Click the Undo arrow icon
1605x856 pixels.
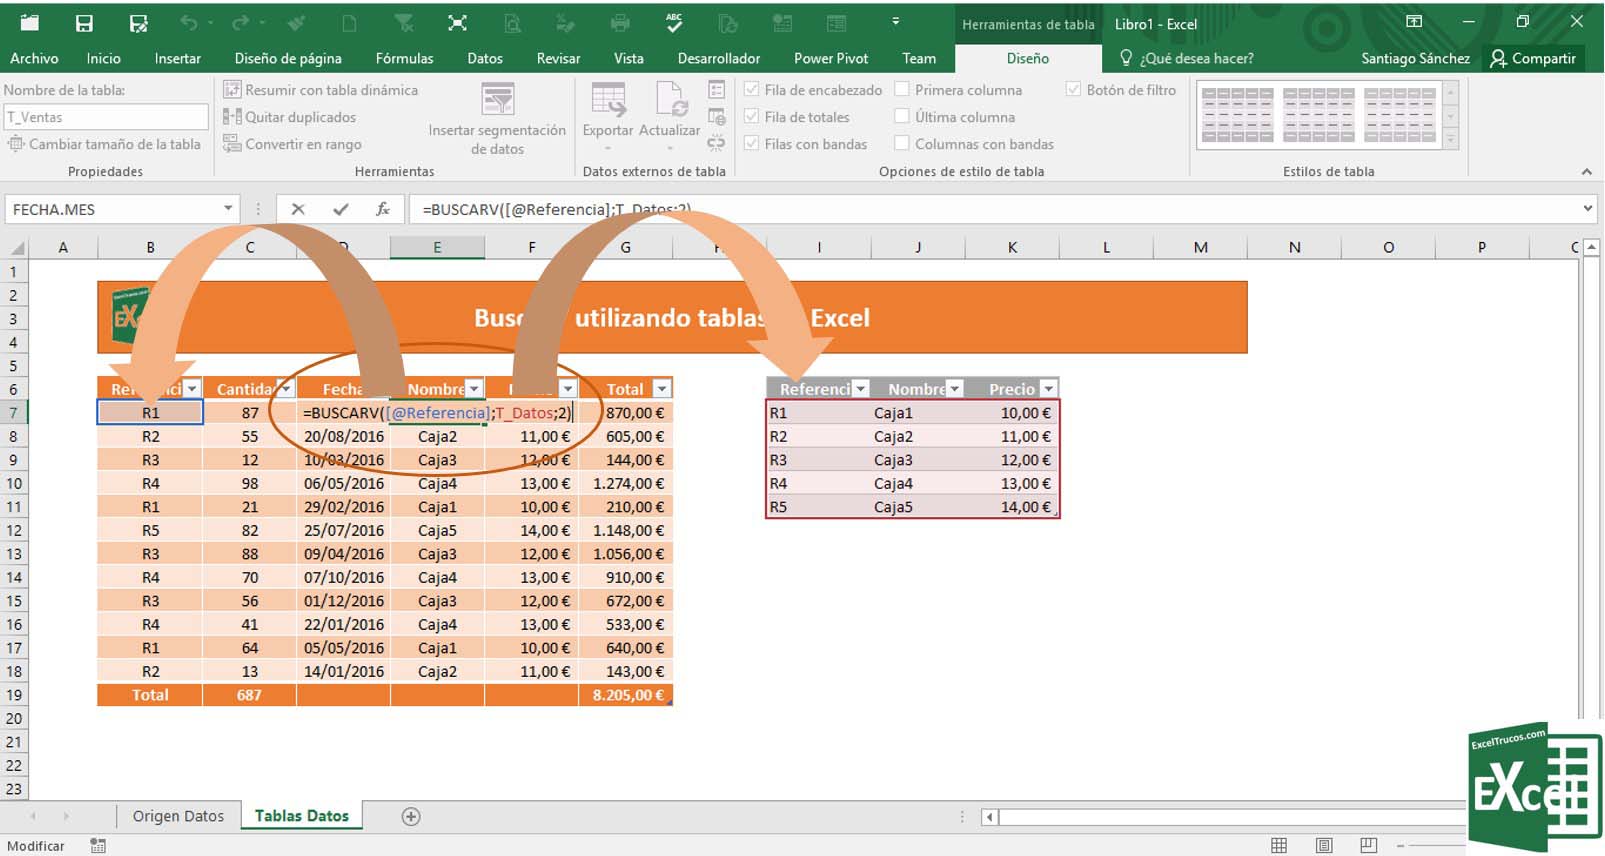pos(188,23)
